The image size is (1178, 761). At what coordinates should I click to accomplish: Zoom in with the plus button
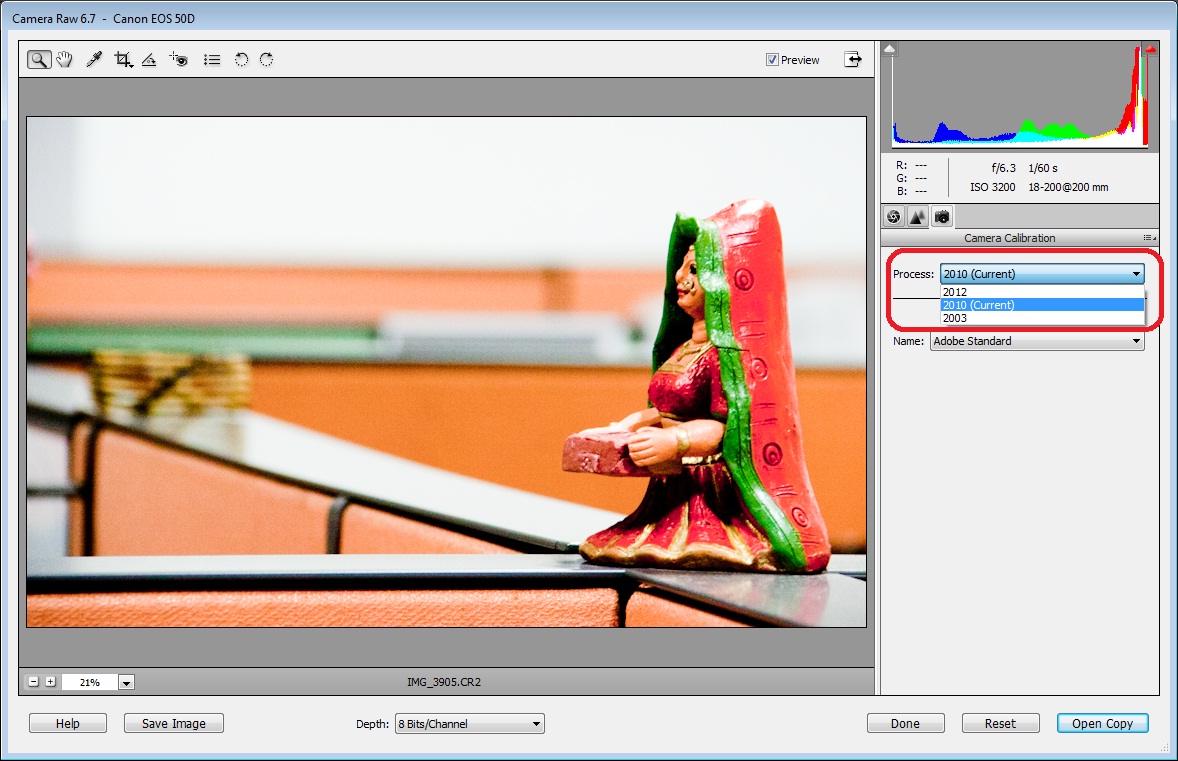click(x=50, y=682)
